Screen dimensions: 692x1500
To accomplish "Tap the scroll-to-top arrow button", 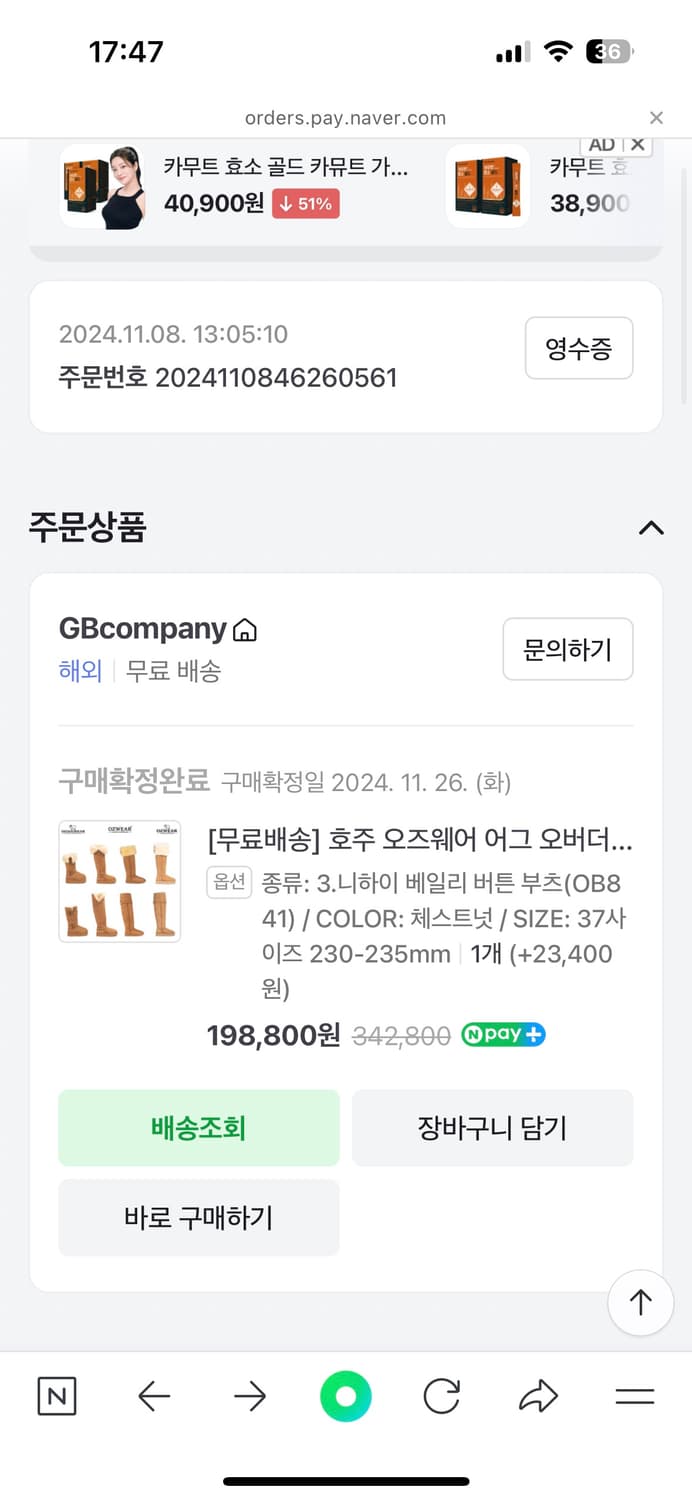I will (640, 1303).
